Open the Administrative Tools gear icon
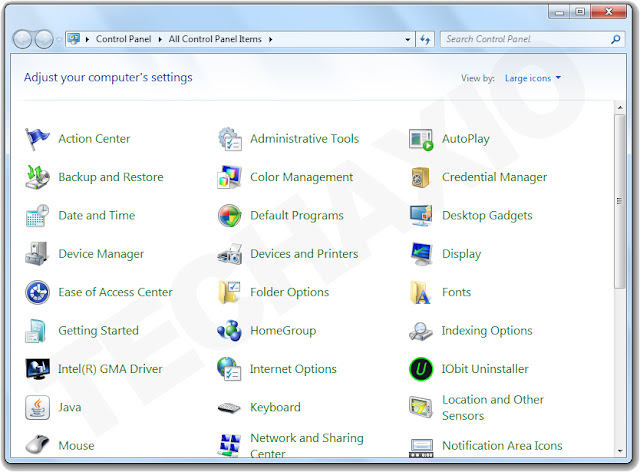The image size is (640, 472). [229, 139]
